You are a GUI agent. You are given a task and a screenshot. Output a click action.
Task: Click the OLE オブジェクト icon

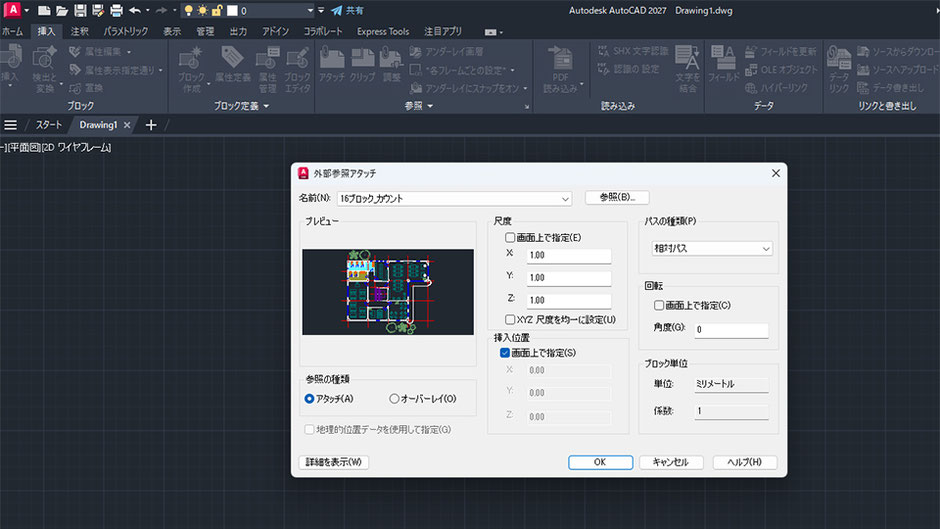[x=751, y=70]
